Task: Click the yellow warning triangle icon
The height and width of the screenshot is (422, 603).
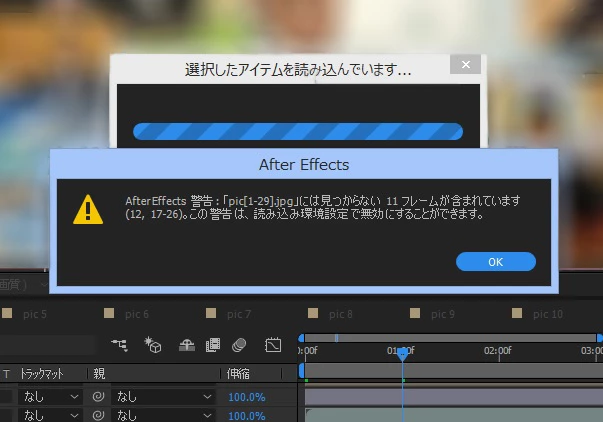Action: click(88, 210)
